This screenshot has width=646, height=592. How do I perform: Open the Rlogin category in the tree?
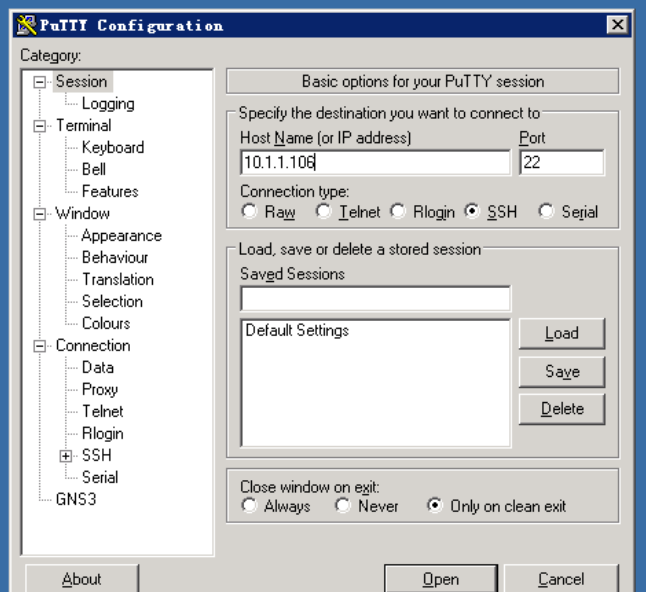[103, 433]
